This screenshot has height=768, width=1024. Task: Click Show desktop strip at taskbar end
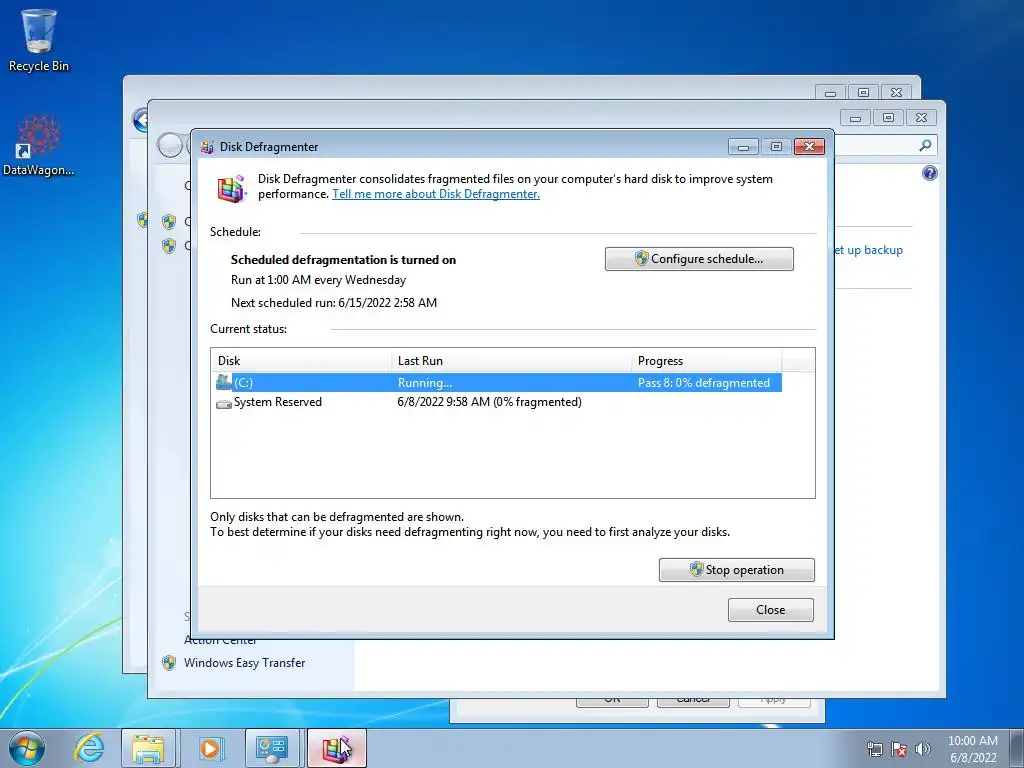coord(1017,748)
